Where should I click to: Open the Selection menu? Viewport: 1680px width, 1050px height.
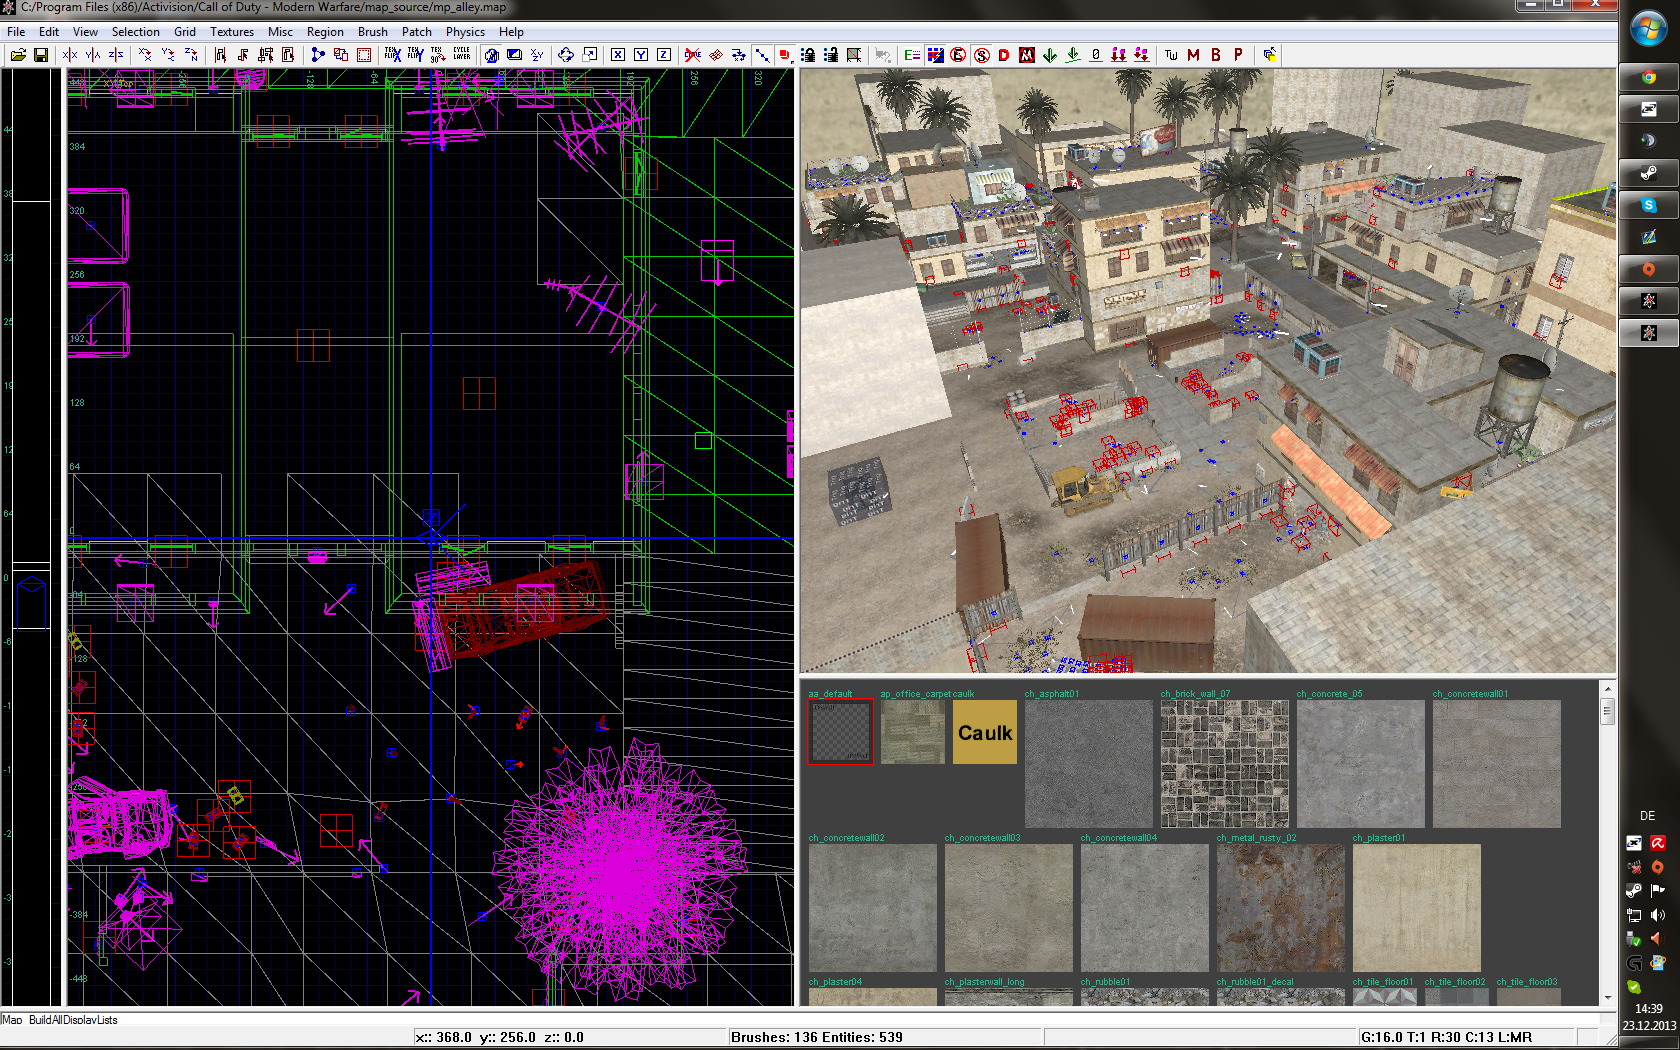pos(135,32)
